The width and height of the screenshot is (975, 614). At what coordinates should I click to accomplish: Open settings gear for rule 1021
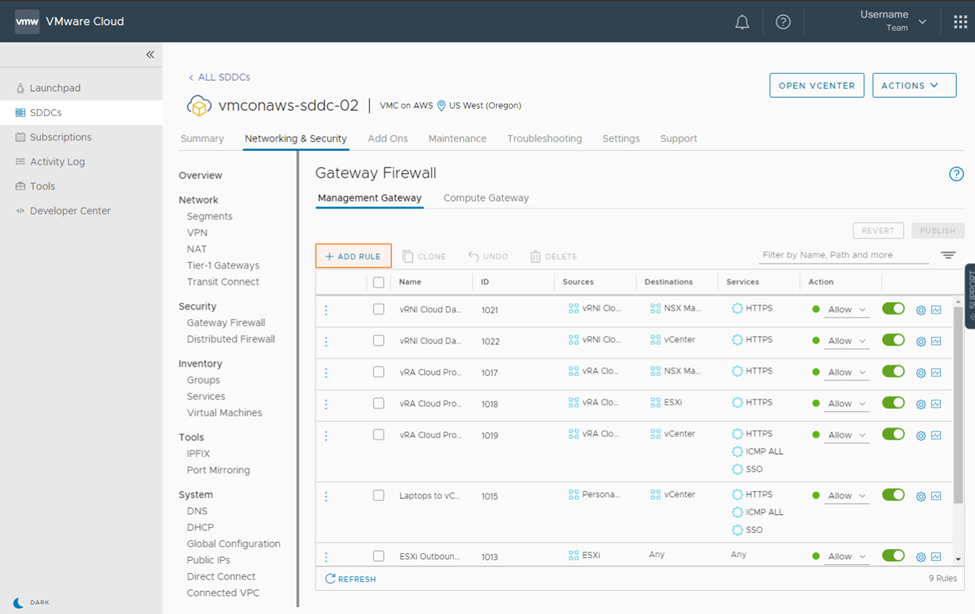[x=921, y=310]
